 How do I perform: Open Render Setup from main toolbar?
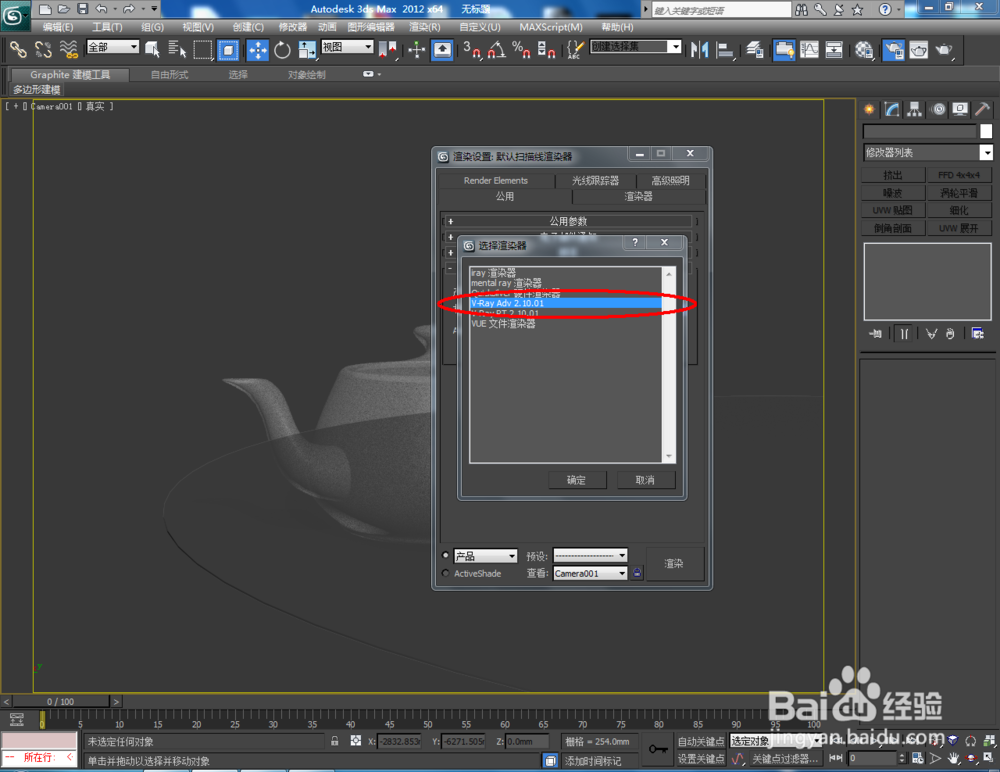[x=893, y=49]
